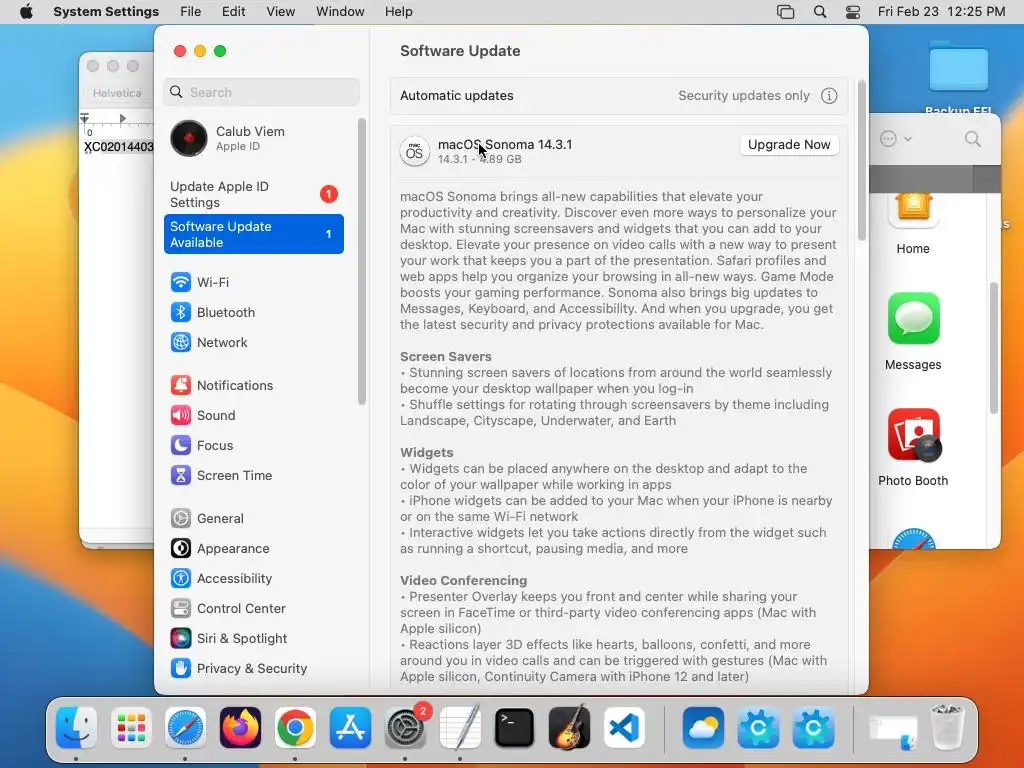Select Focus in sidebar
This screenshot has height=768, width=1024.
point(253,445)
